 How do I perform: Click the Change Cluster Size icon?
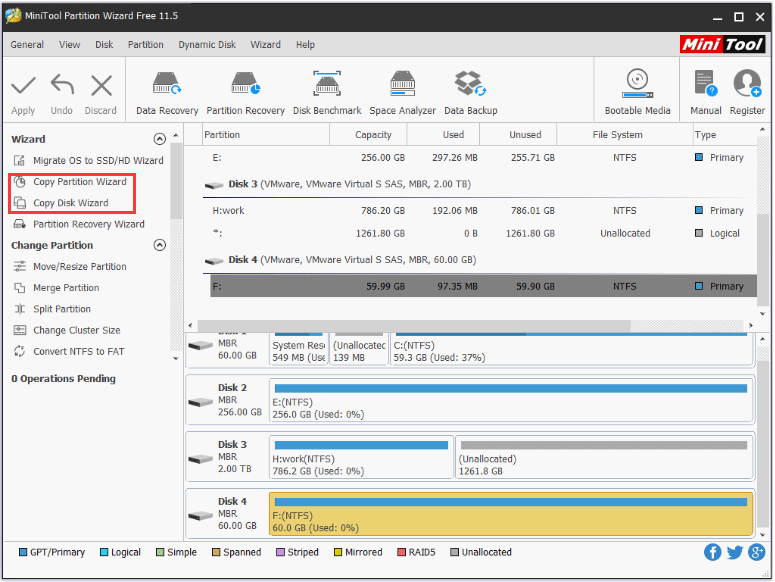(19, 331)
